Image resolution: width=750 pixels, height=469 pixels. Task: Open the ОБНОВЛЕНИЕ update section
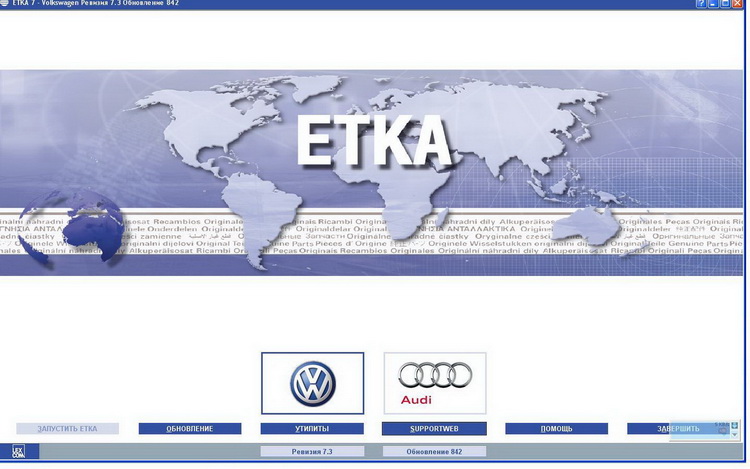coord(190,429)
